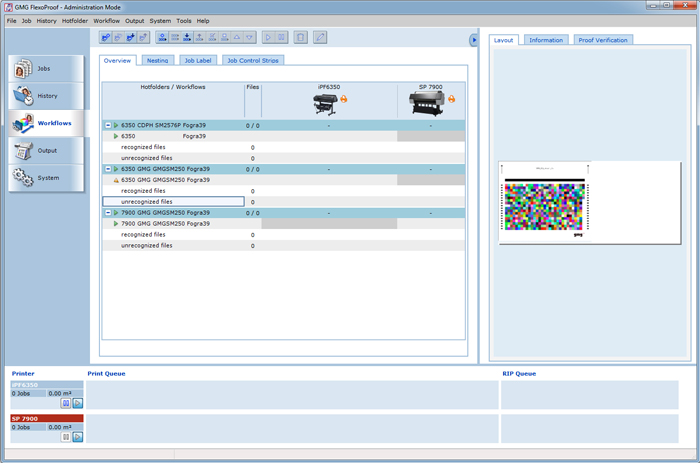Viewport: 700px width, 463px height.
Task: Click the move down triangle toolbar icon
Action: click(x=250, y=38)
